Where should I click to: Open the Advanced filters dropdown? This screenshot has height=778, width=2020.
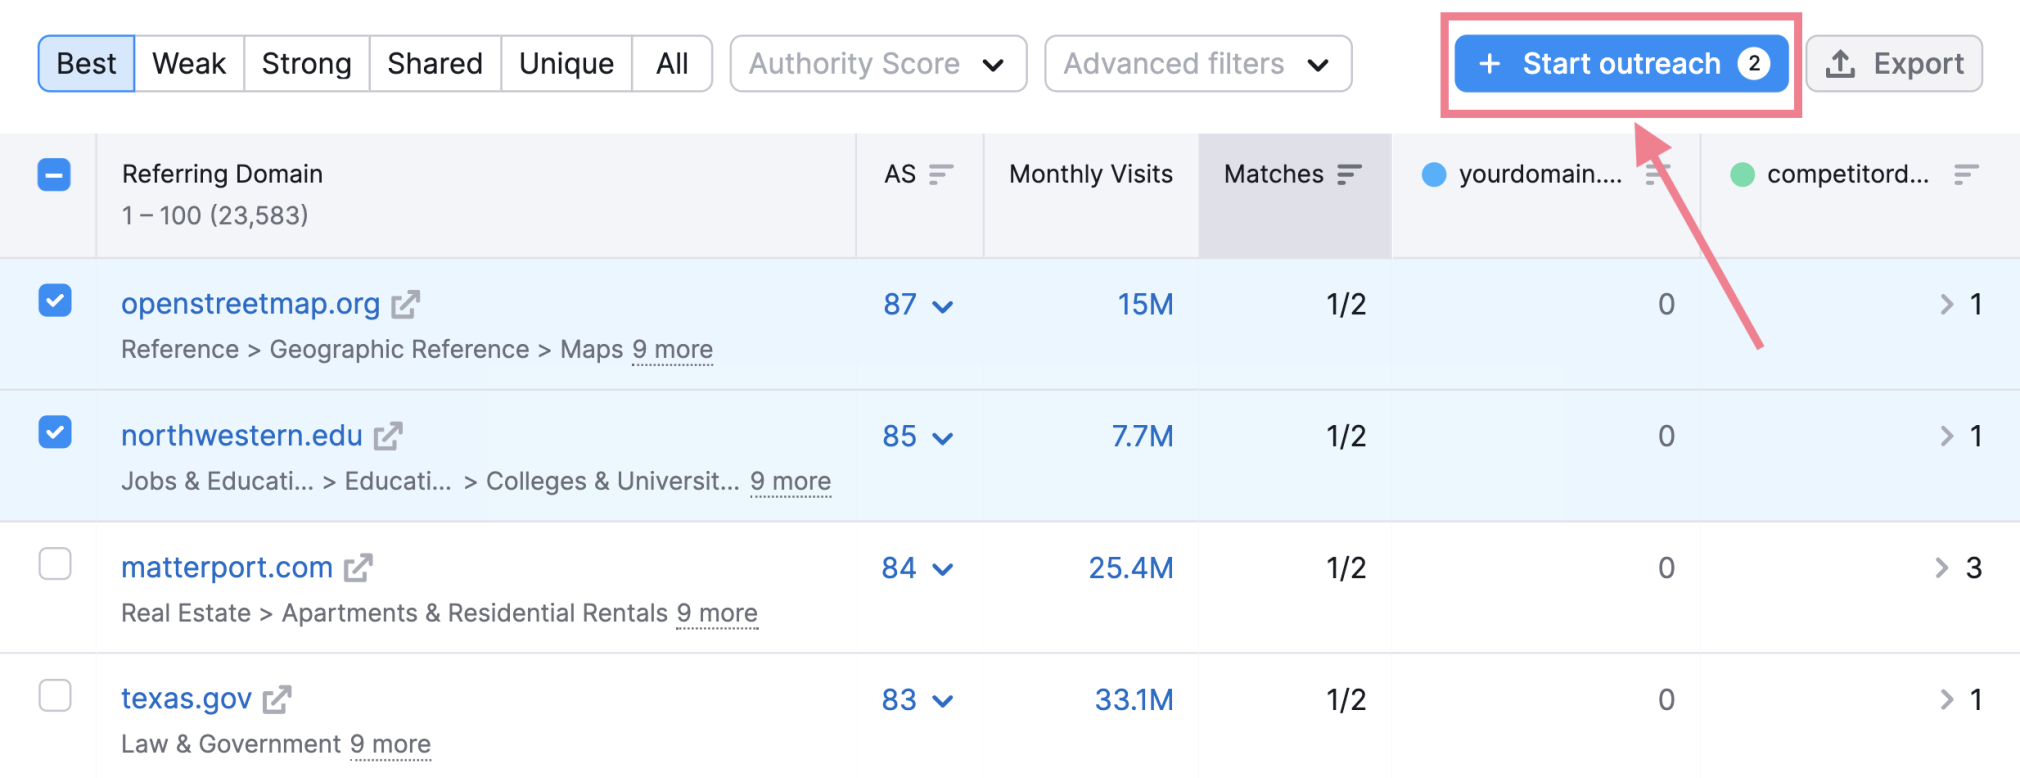(1198, 64)
